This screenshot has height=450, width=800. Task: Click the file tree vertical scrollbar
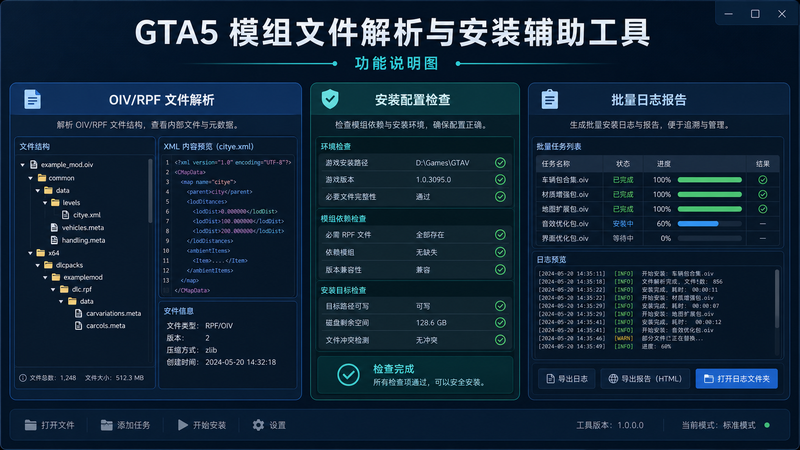point(150,191)
